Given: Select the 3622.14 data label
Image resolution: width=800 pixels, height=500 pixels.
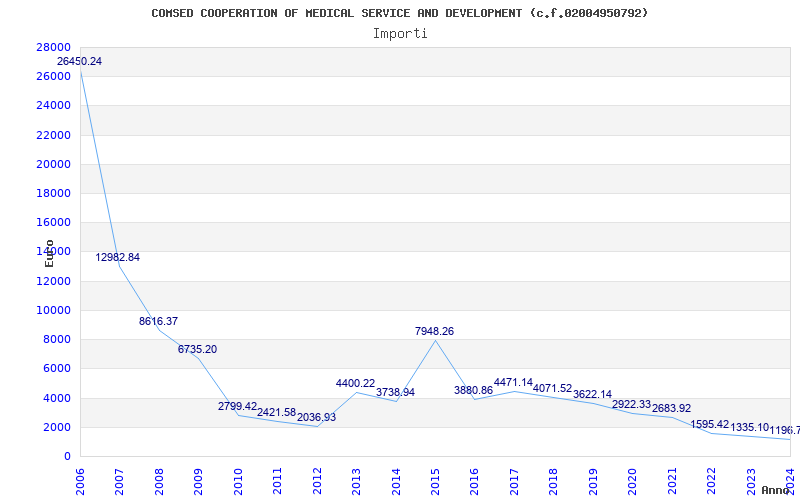Looking at the screenshot, I should 592,394.
